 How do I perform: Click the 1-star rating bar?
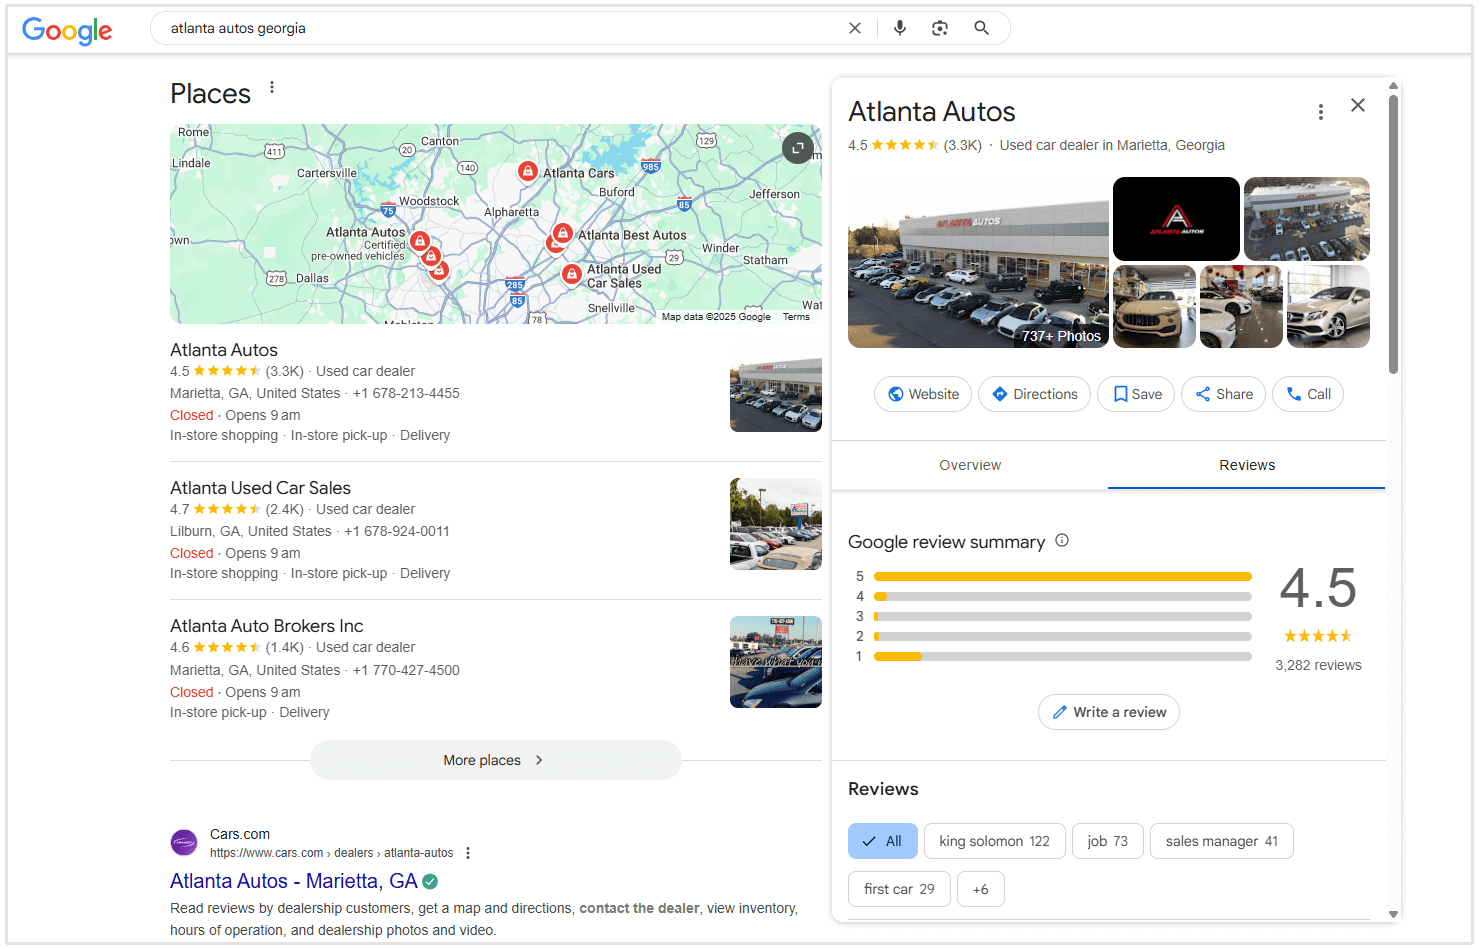[x=1063, y=656]
